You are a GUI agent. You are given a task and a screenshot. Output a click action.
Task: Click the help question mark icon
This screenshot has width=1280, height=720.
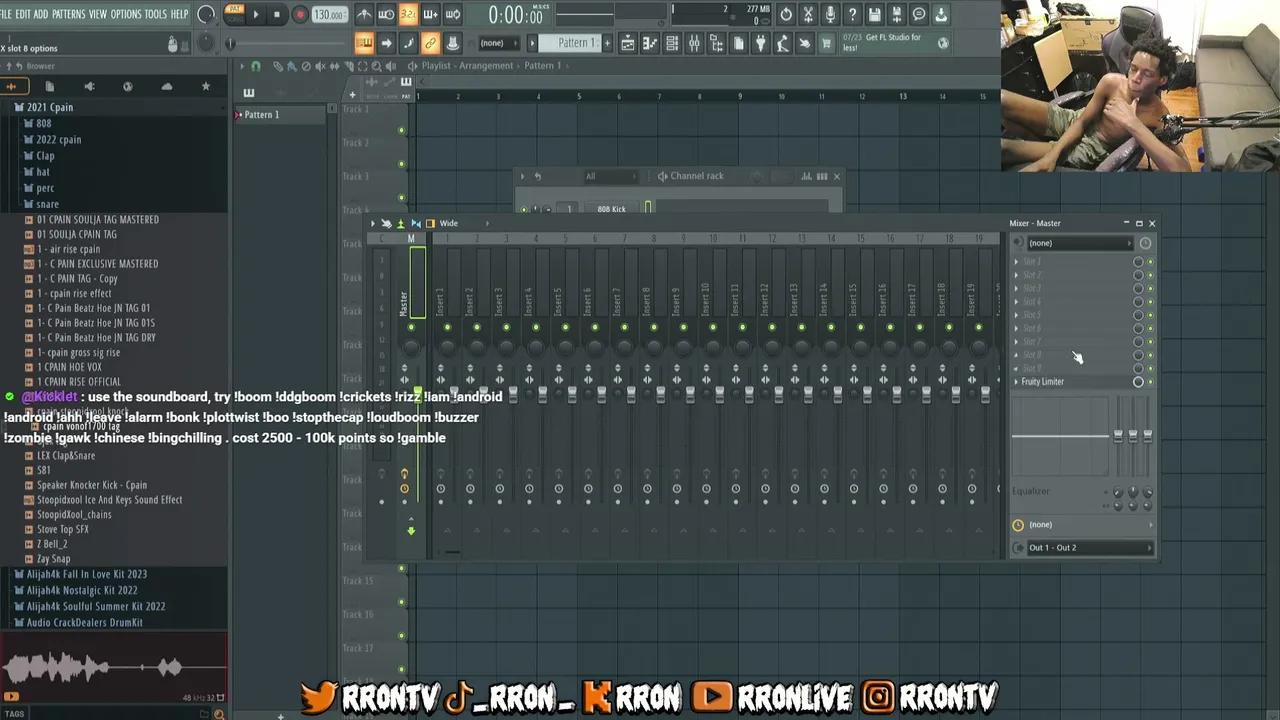(852, 14)
